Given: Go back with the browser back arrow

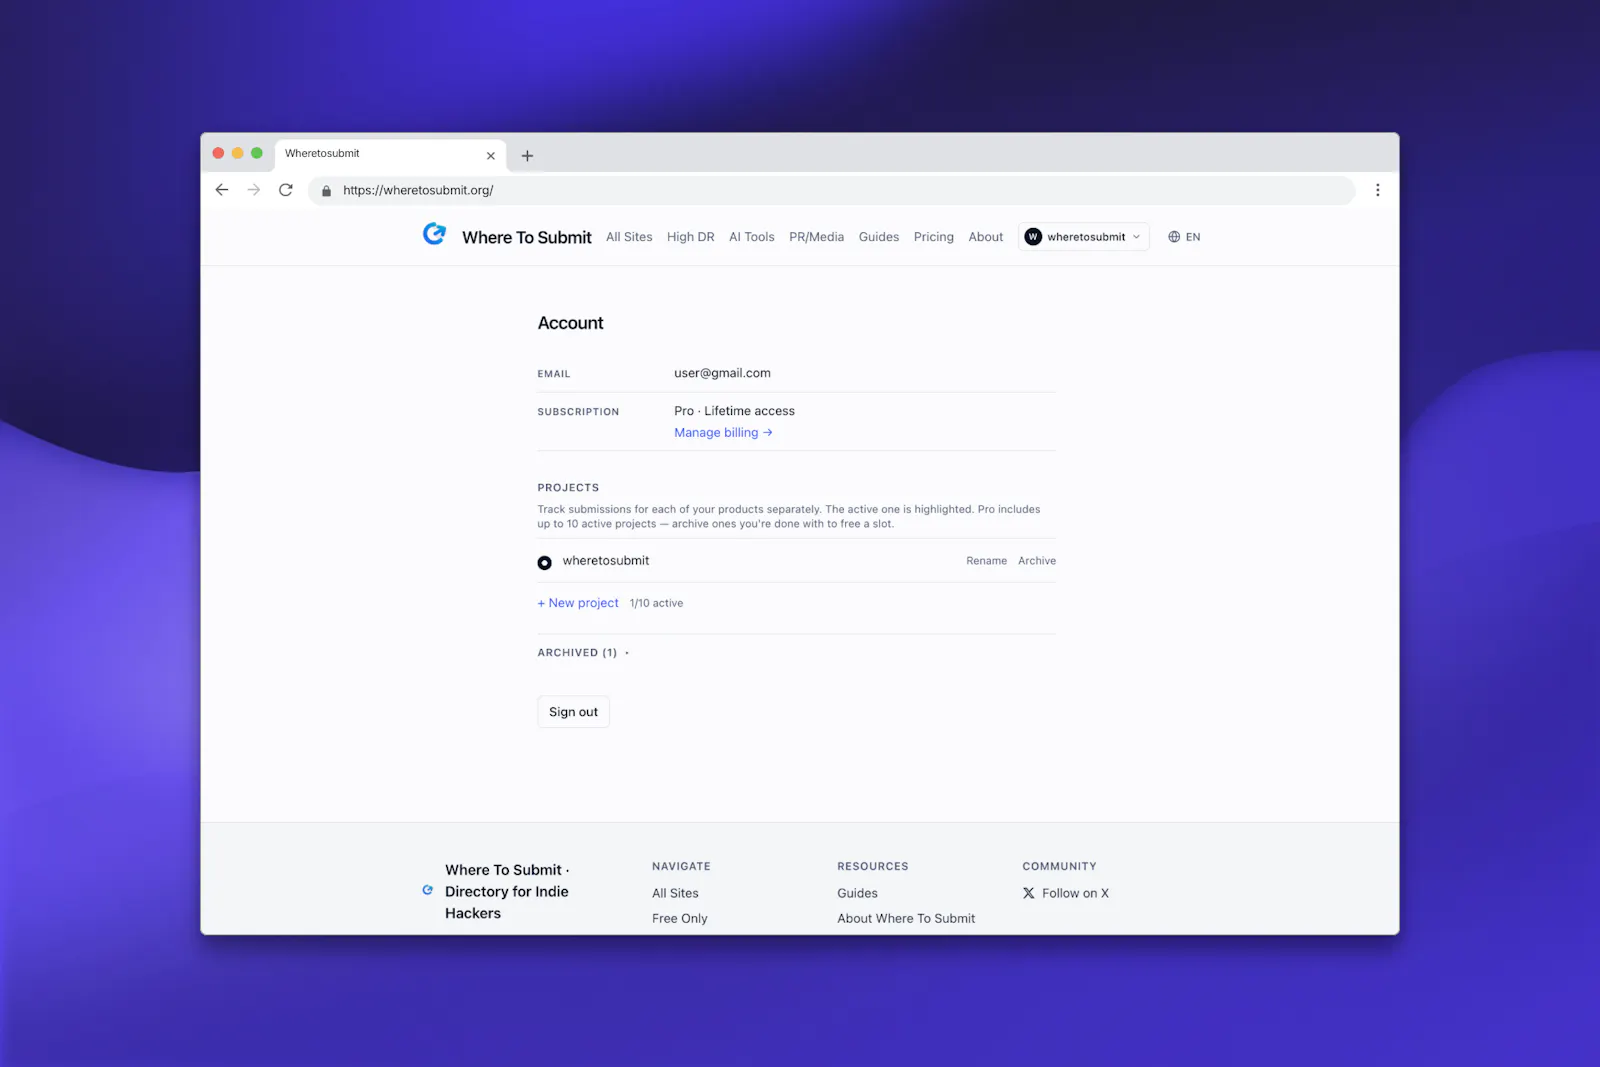Looking at the screenshot, I should tap(222, 190).
